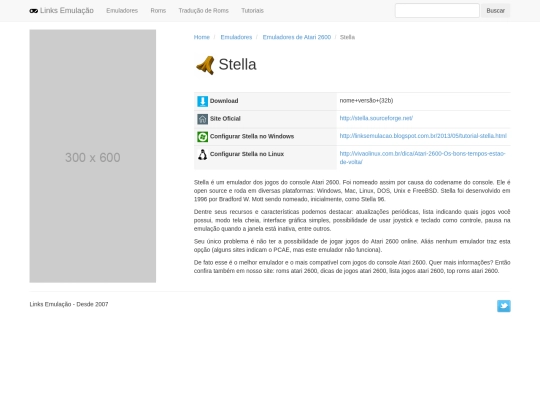Click the 'Download' row label
Image resolution: width=540 pixels, height=405 pixels.
pyautogui.click(x=224, y=101)
